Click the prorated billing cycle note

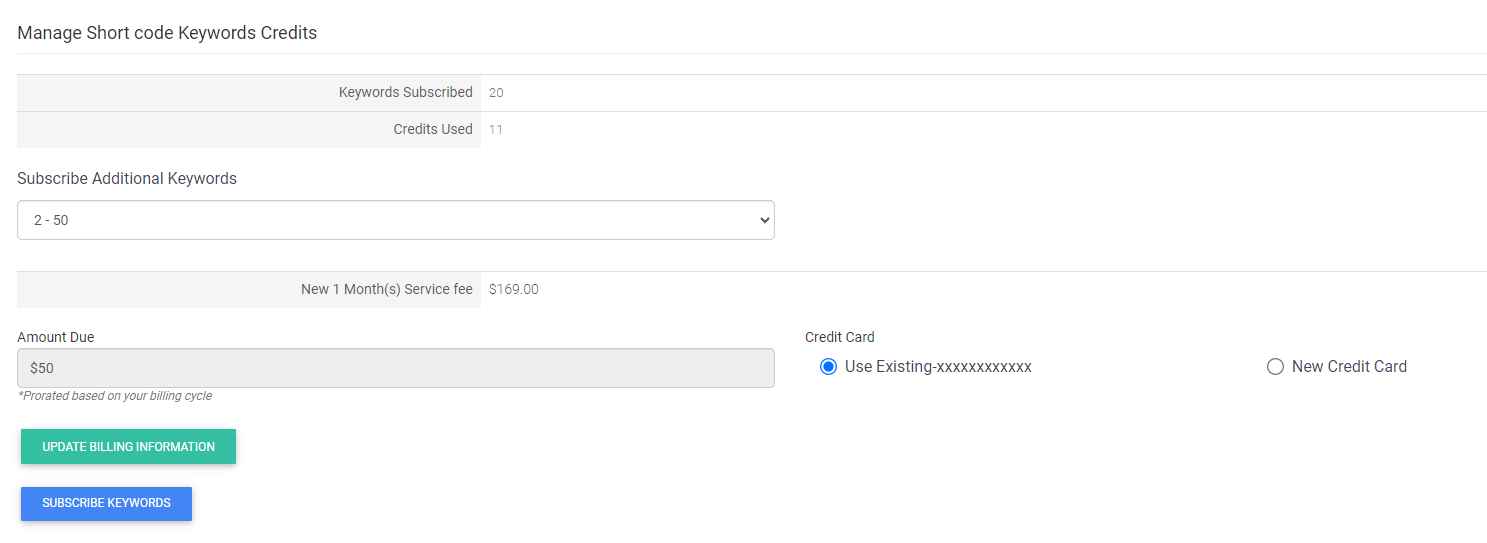click(x=115, y=396)
